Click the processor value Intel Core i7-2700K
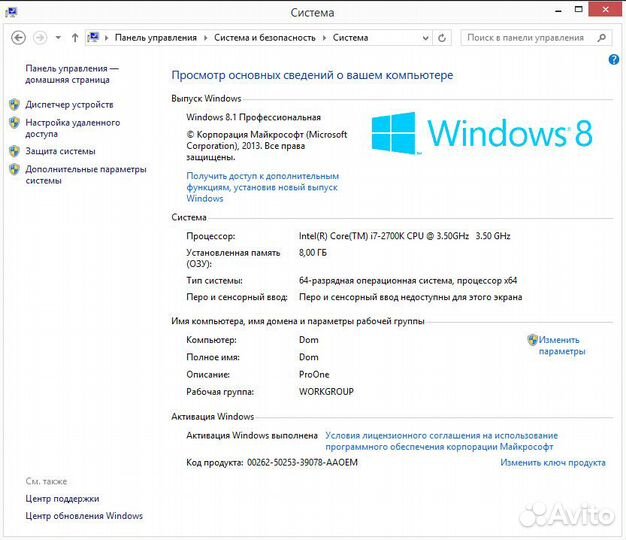The width and height of the screenshot is (626, 540). [404, 236]
